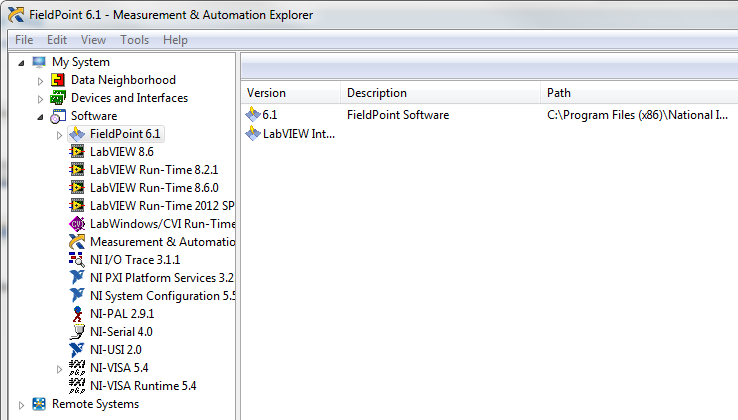Select NI I/O Trace 3.1.1 label
Screen dimensions: 738x420
click(x=135, y=259)
